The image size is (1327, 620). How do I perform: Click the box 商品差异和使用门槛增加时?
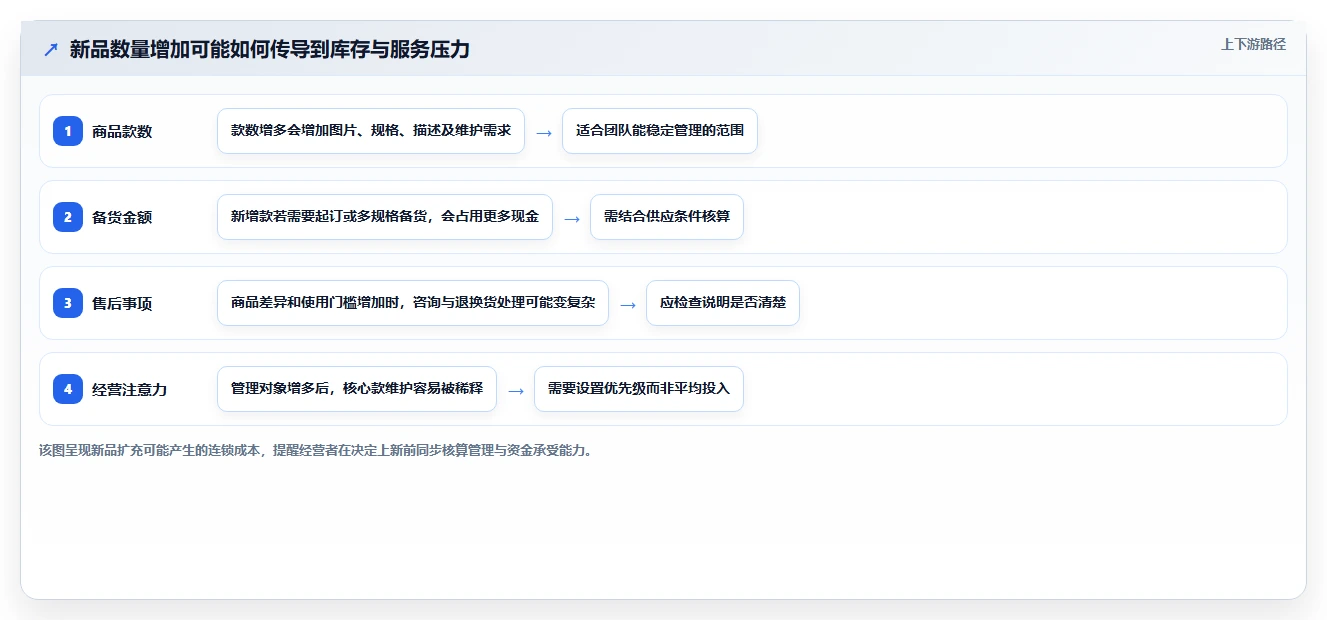pyautogui.click(x=413, y=303)
